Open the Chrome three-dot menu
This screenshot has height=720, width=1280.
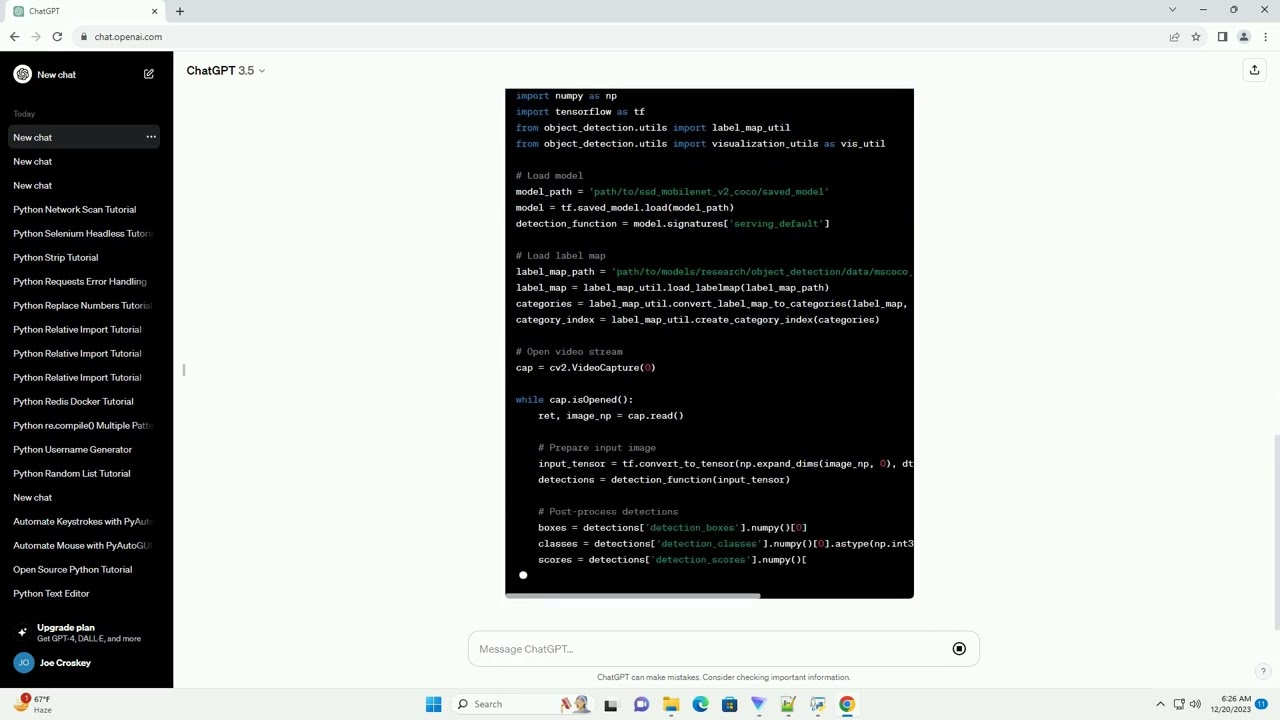click(x=1265, y=37)
